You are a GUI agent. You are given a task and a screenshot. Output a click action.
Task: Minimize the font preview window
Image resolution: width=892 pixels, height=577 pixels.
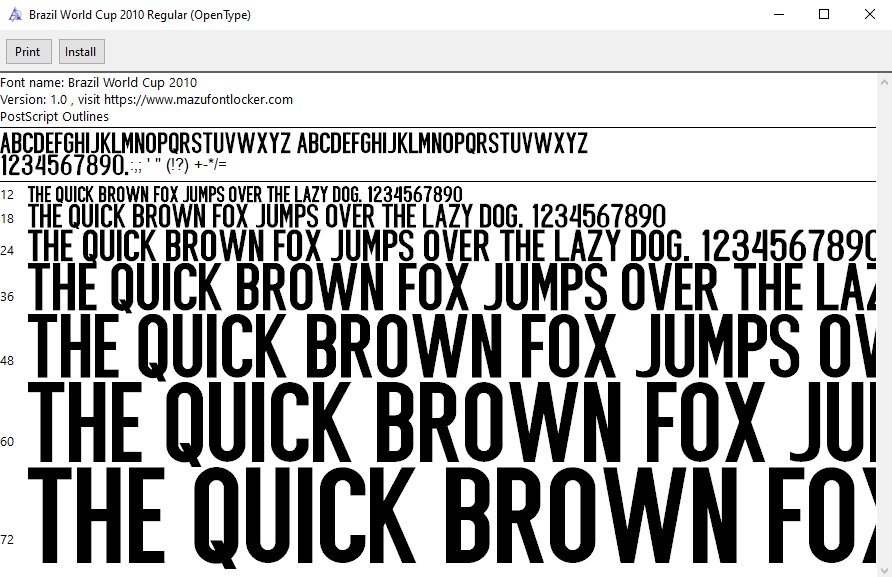pyautogui.click(x=777, y=14)
